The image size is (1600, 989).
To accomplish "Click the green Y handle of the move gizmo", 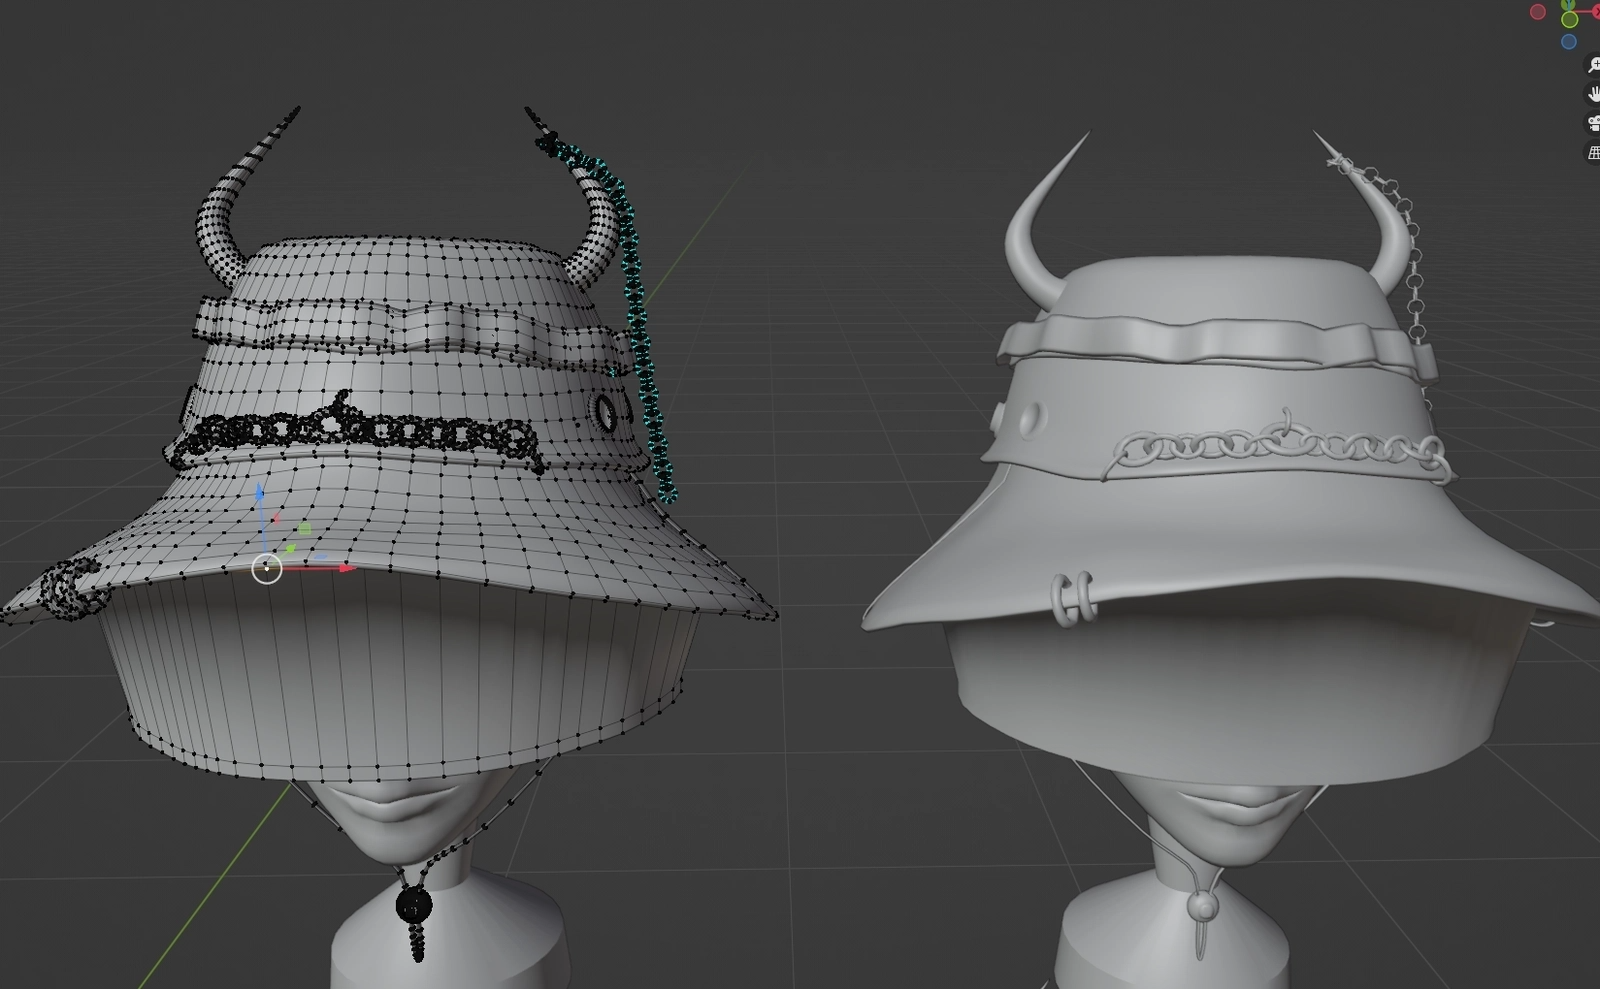I will click(290, 549).
